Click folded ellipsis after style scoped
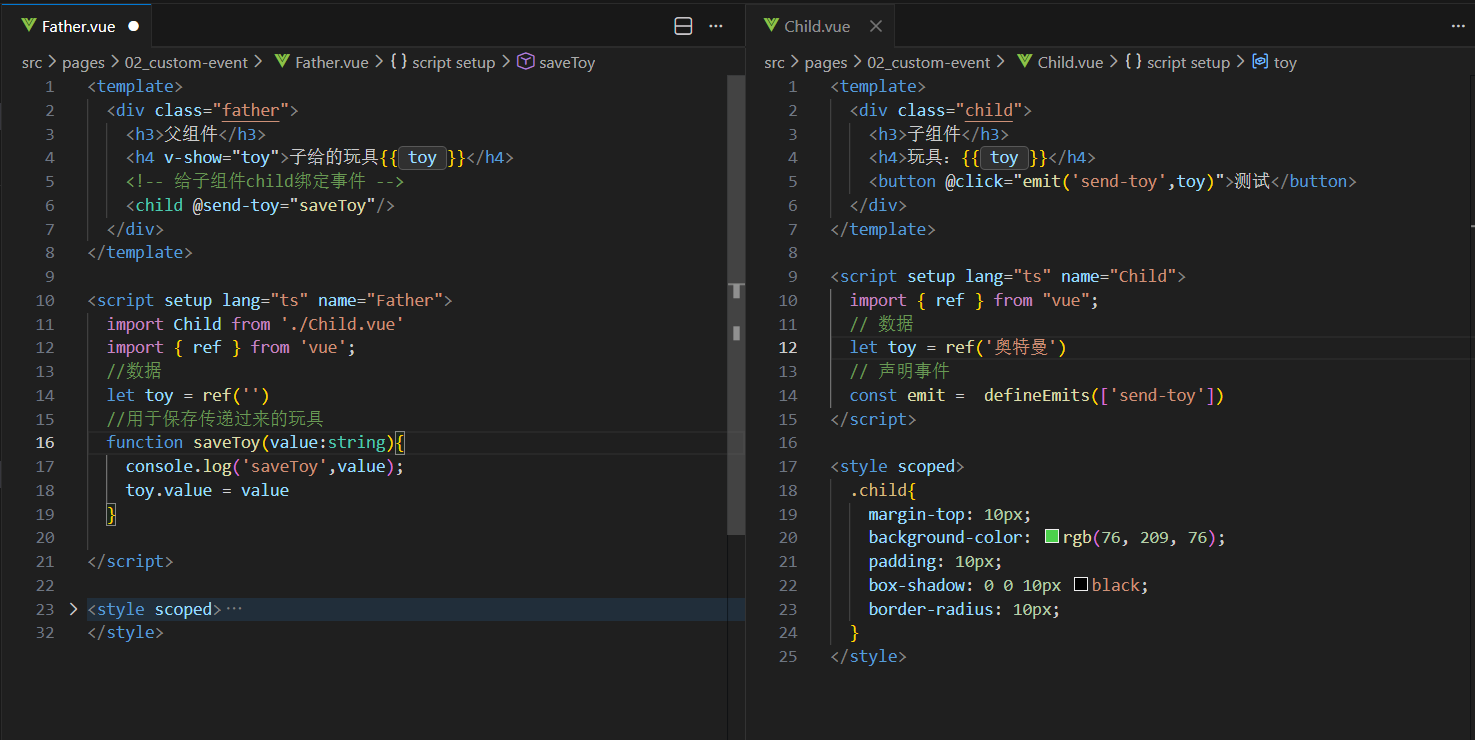This screenshot has height=740, width=1475. coord(234,609)
